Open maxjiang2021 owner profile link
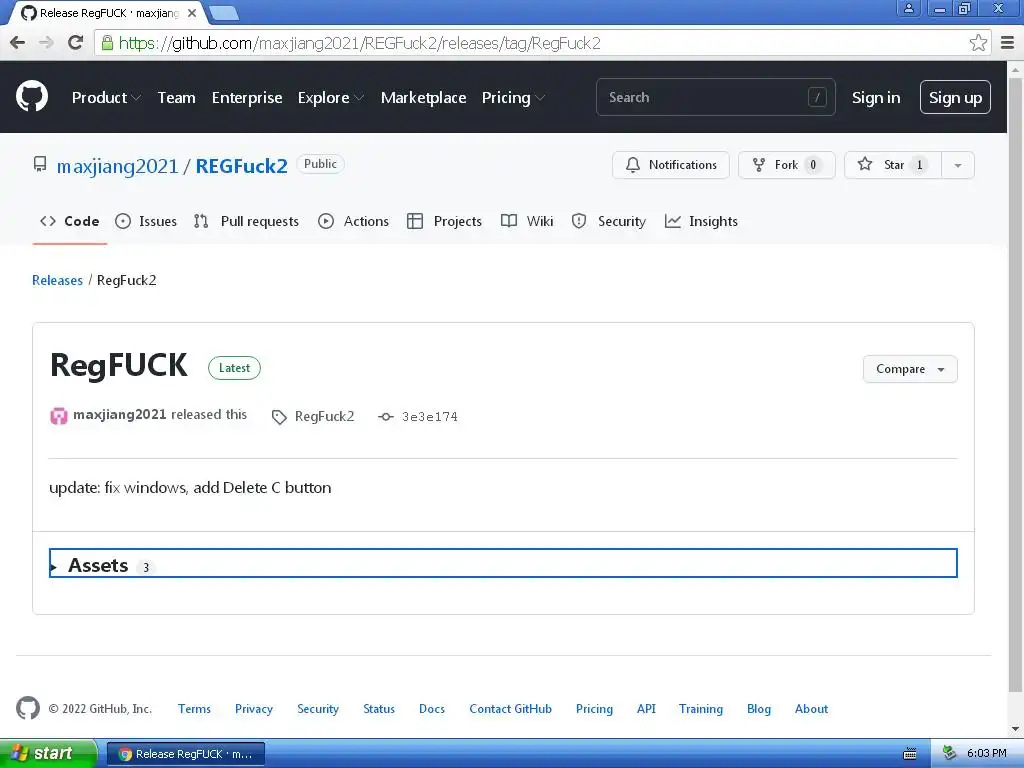 click(x=118, y=166)
